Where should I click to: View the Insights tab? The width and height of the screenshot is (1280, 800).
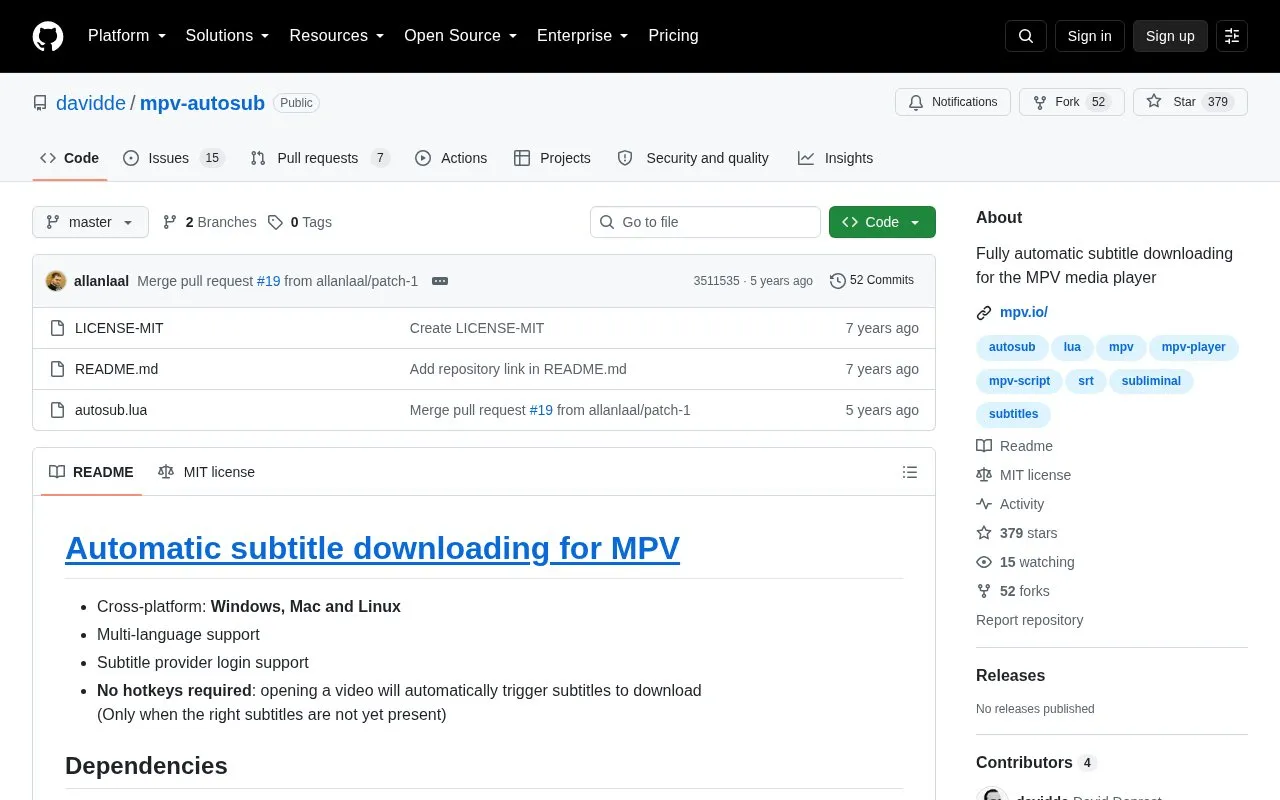coord(835,158)
